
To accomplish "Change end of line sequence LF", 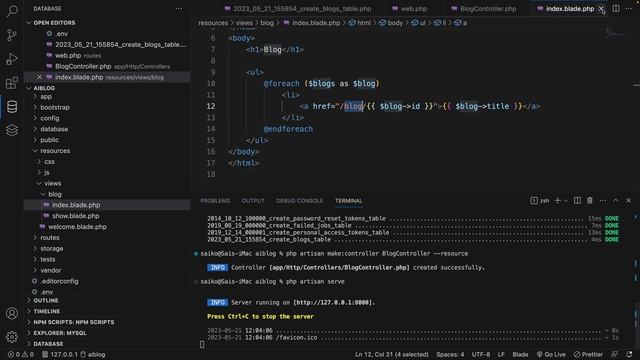I will point(501,354).
